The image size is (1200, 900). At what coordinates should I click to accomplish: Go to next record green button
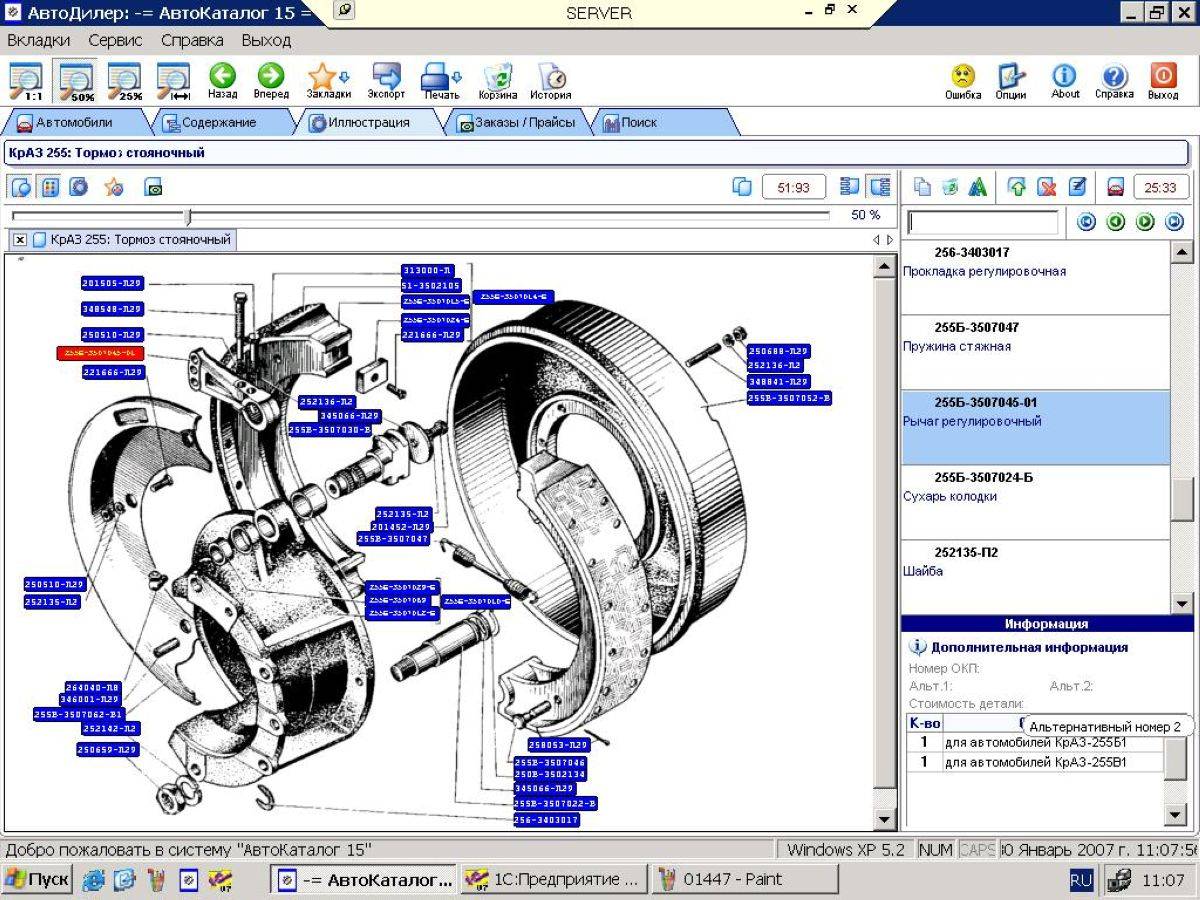(x=1145, y=222)
